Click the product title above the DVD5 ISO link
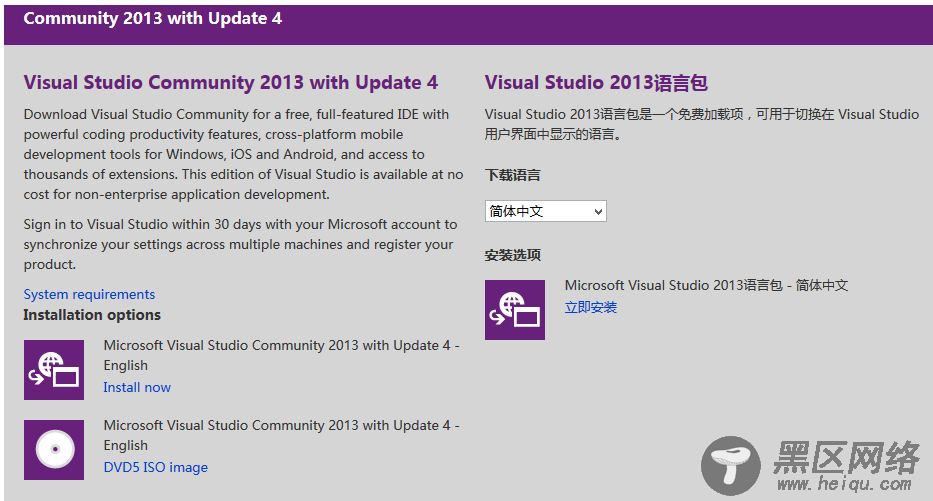The width and height of the screenshot is (933, 501). point(281,436)
